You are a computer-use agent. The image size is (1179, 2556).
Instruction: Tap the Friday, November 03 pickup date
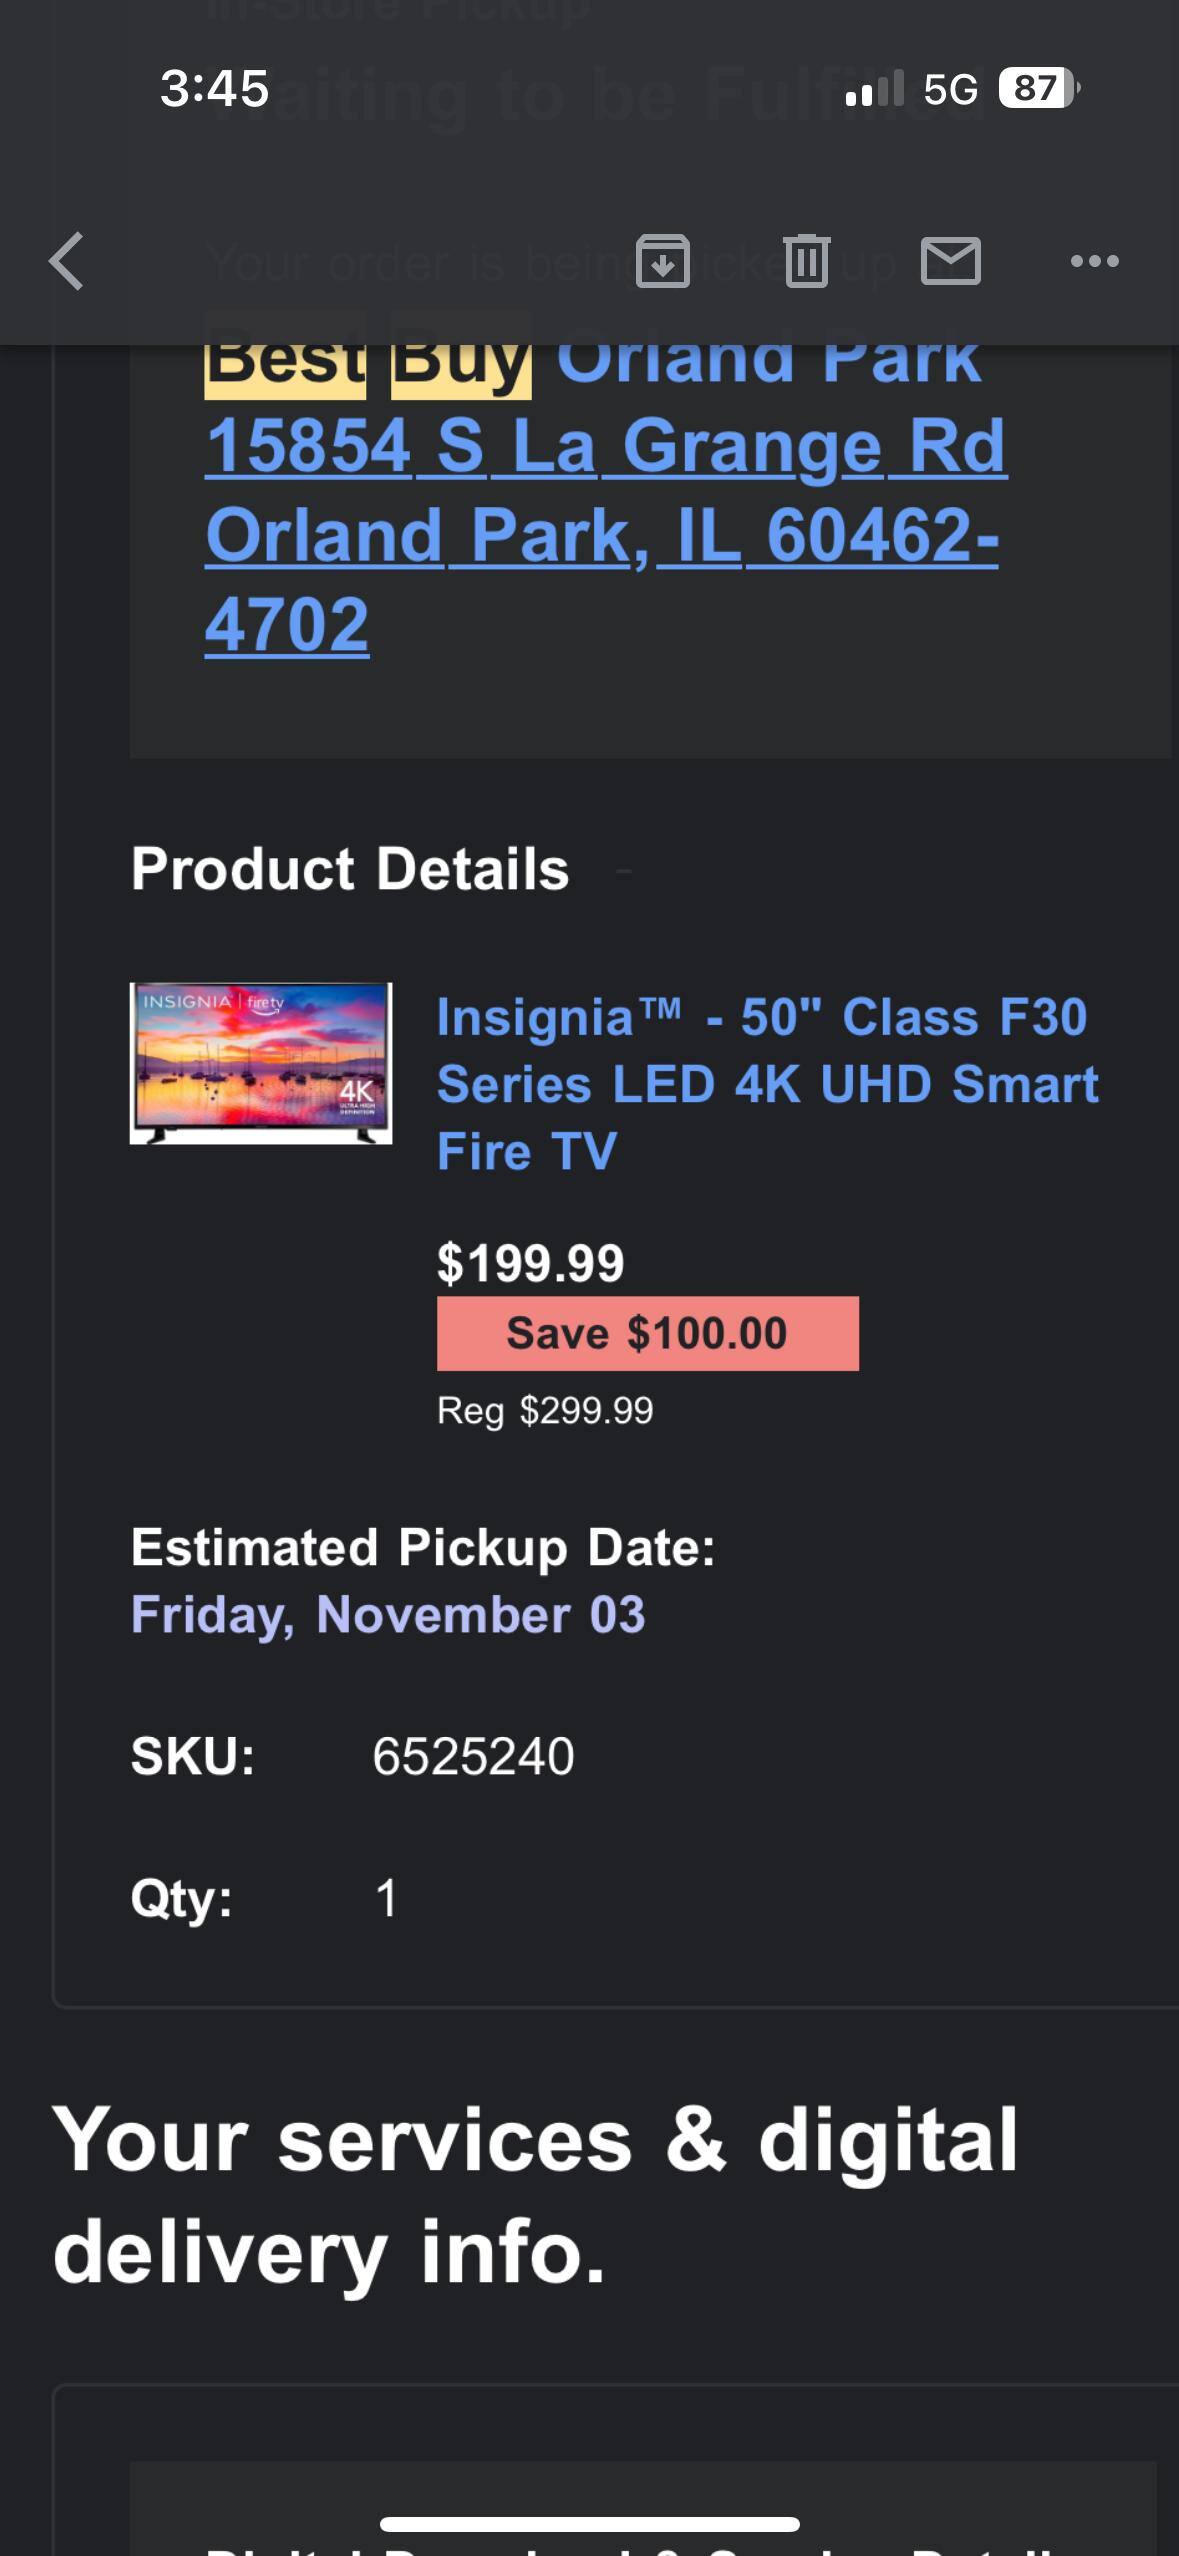point(388,1615)
